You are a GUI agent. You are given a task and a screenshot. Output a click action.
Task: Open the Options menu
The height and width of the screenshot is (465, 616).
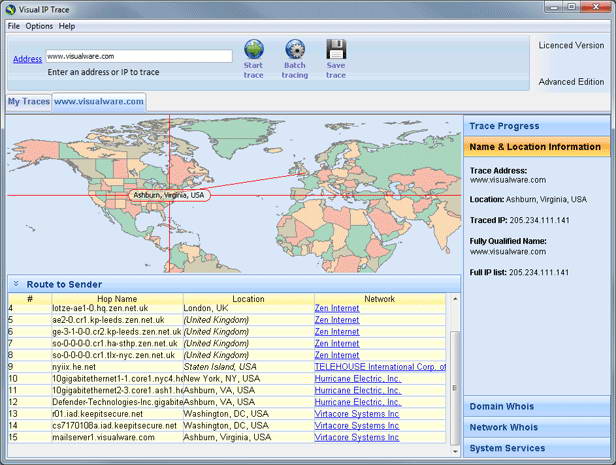pos(39,26)
